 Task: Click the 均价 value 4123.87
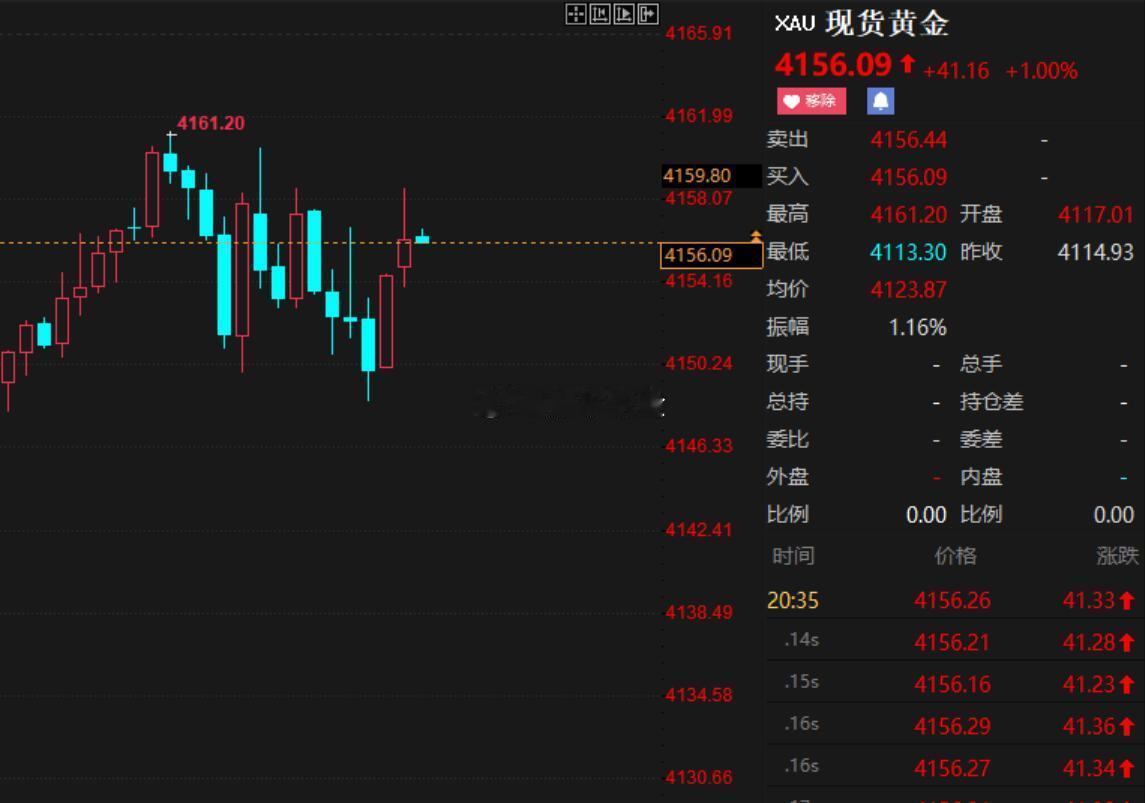click(908, 290)
